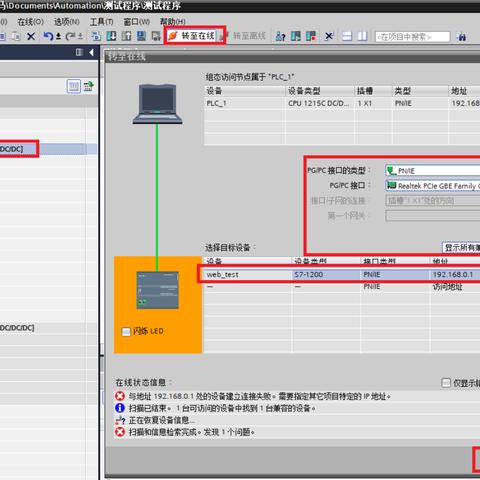The width and height of the screenshot is (480, 480).
Task: Click the start simulation icon
Action: click(x=141, y=36)
